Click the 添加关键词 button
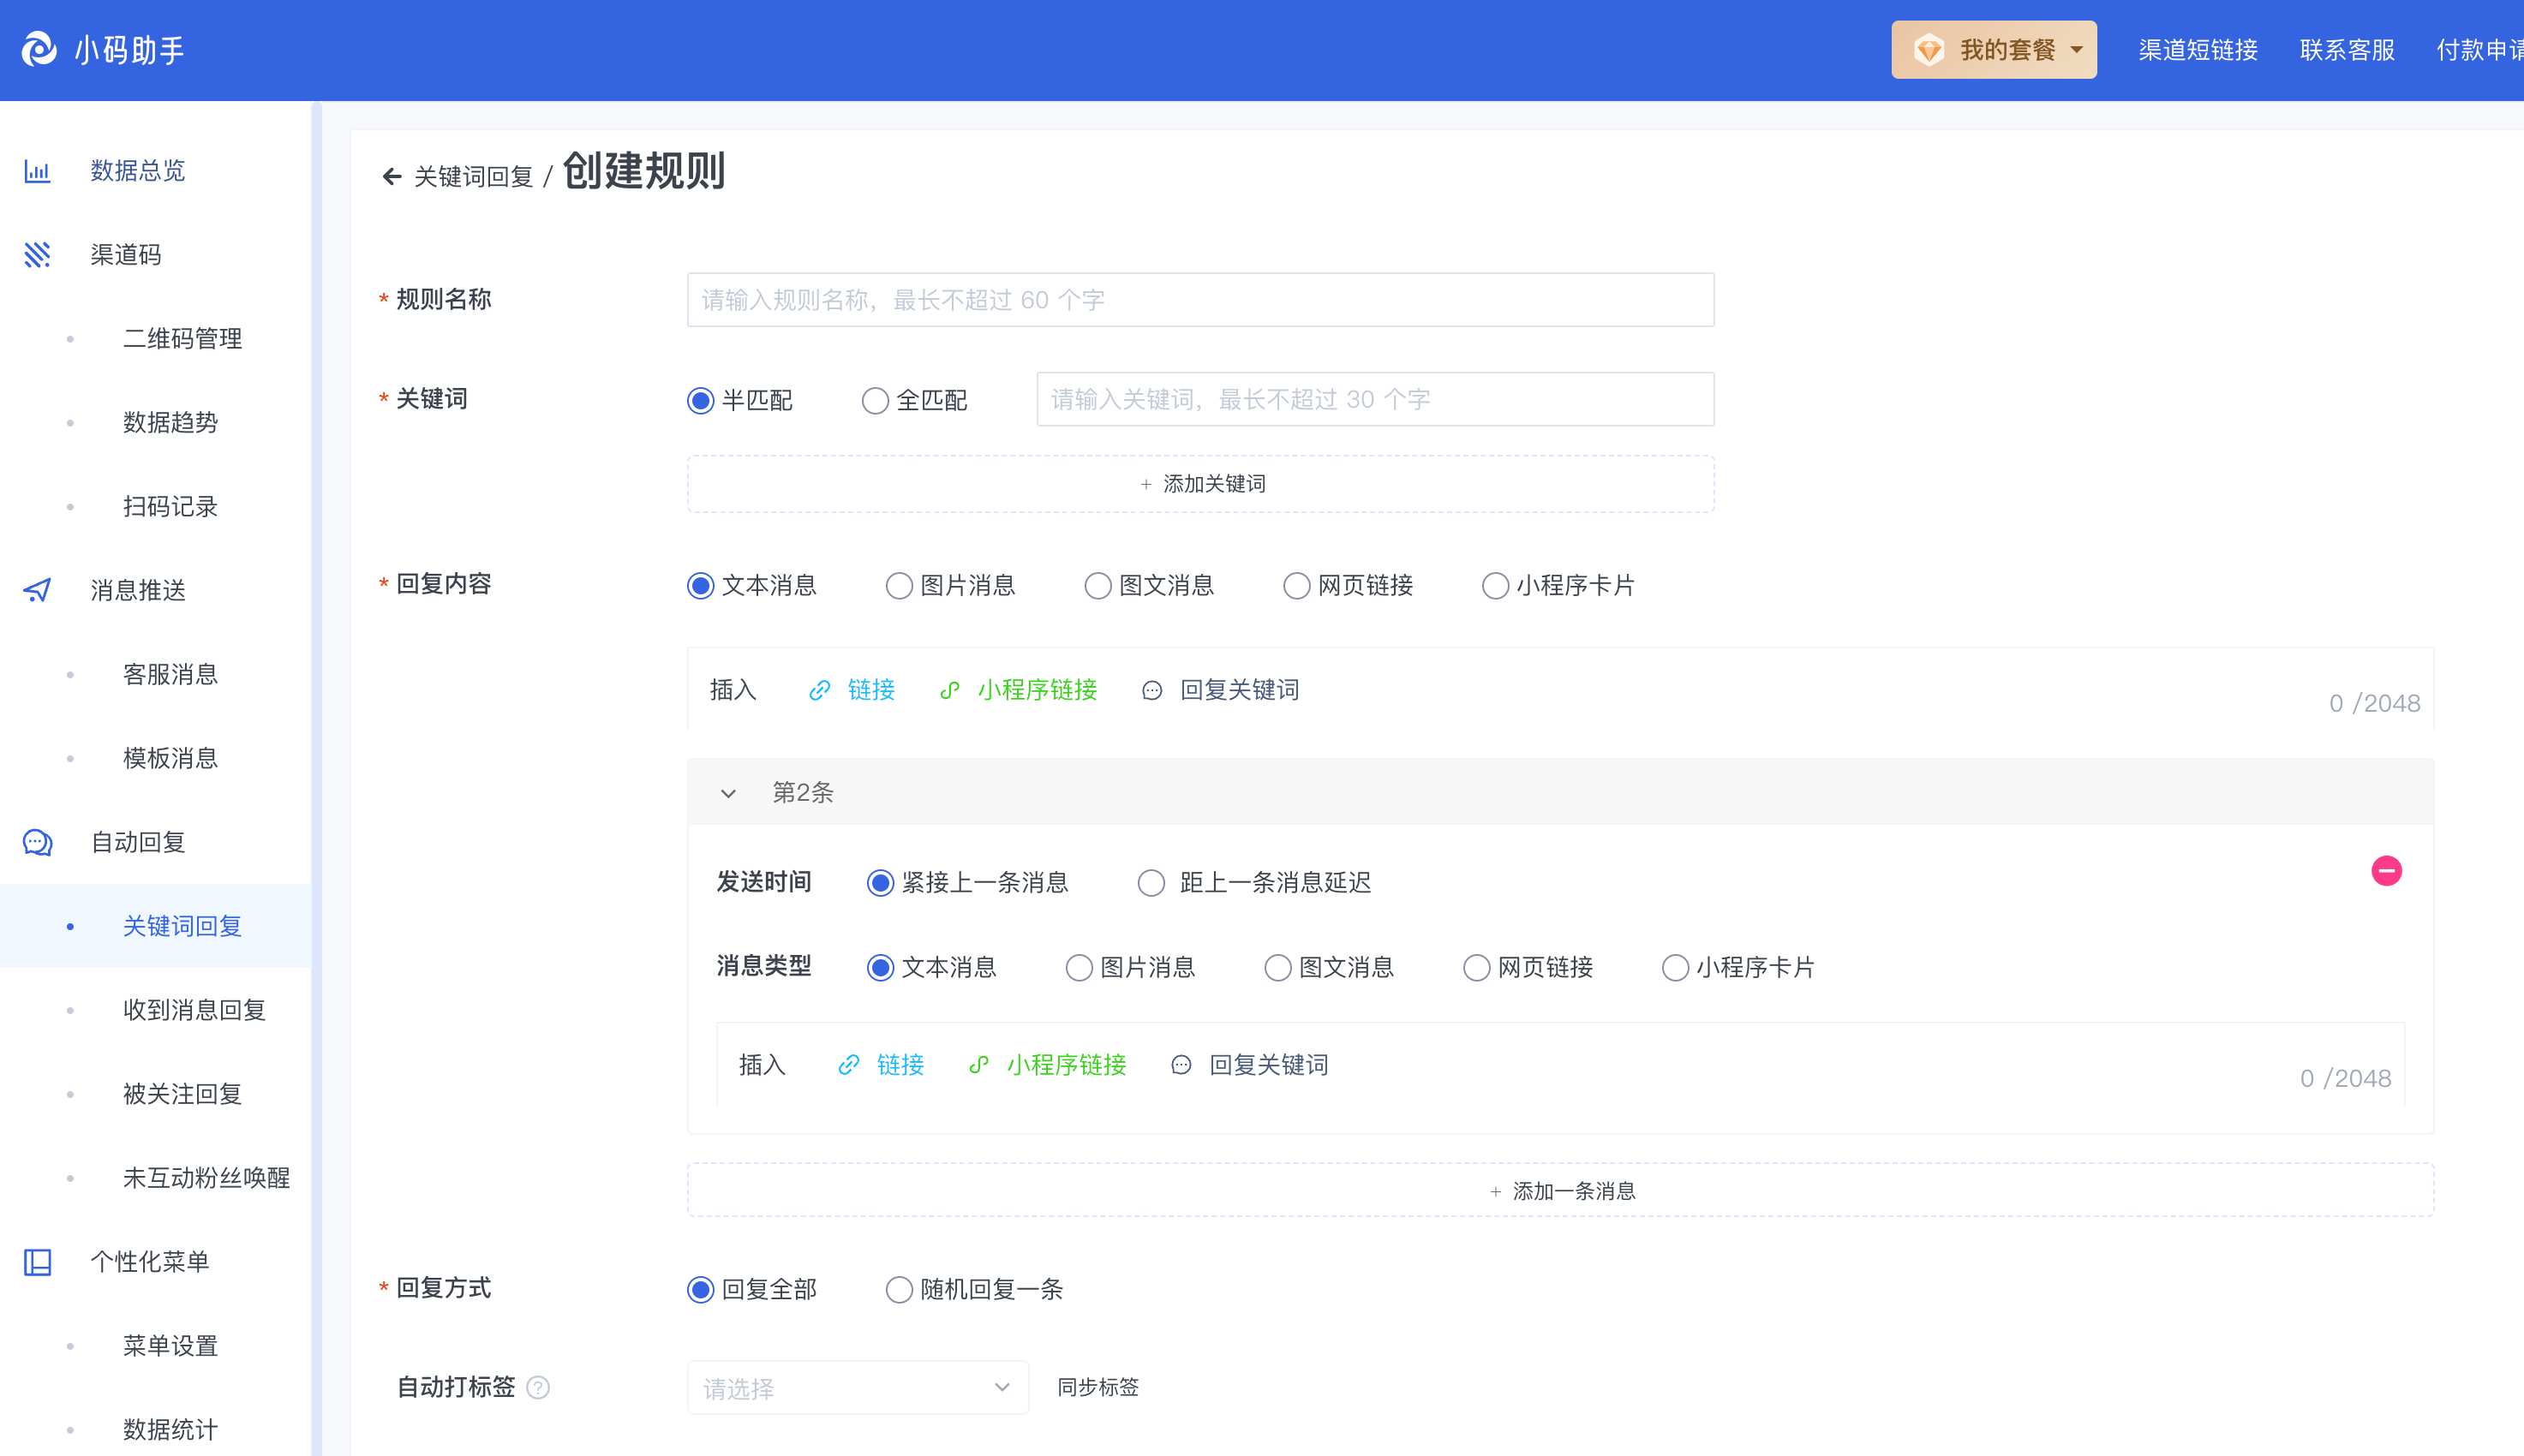2524x1456 pixels. [x=1200, y=484]
